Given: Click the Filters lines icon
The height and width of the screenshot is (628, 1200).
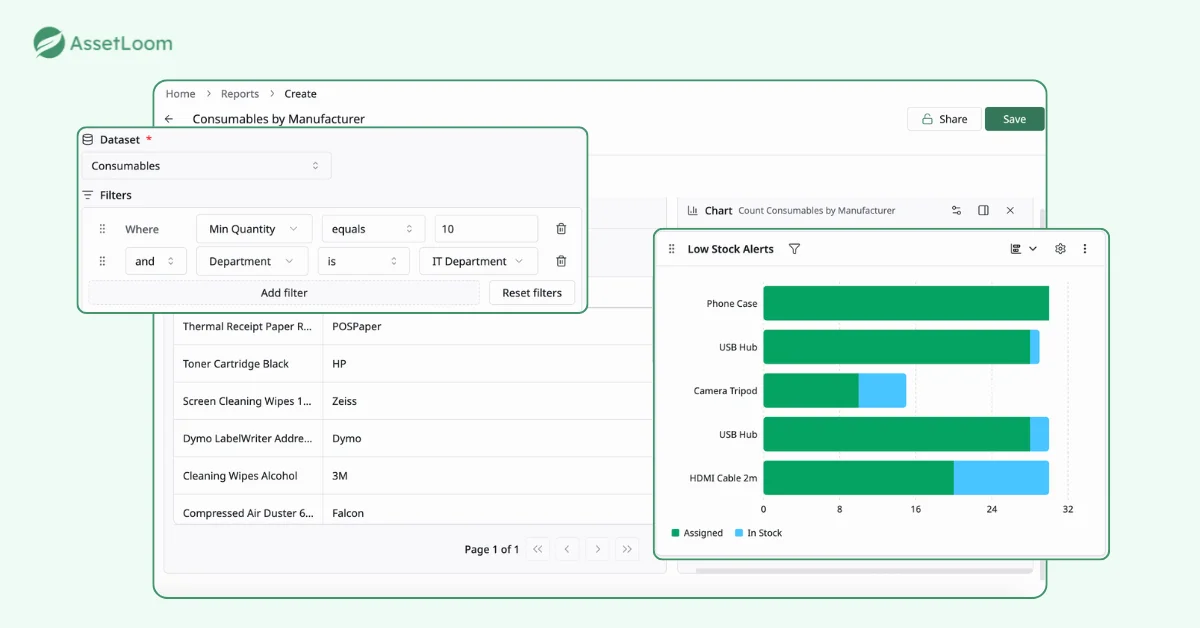Looking at the screenshot, I should (x=88, y=195).
